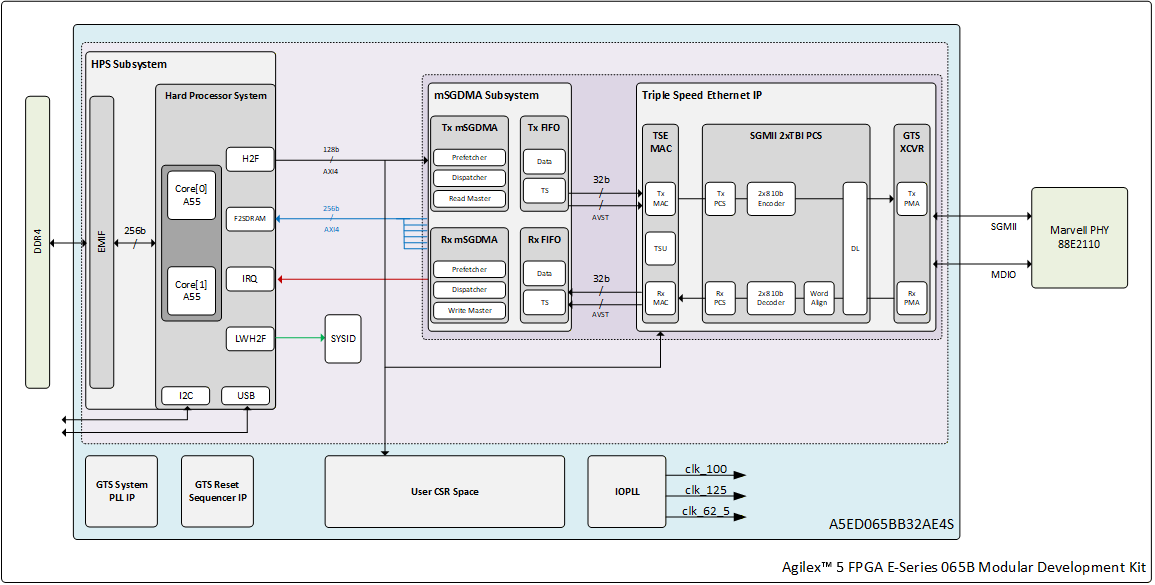1155x585 pixels.
Task: Click the blue 256b AXI4 label
Action: (x=331, y=219)
